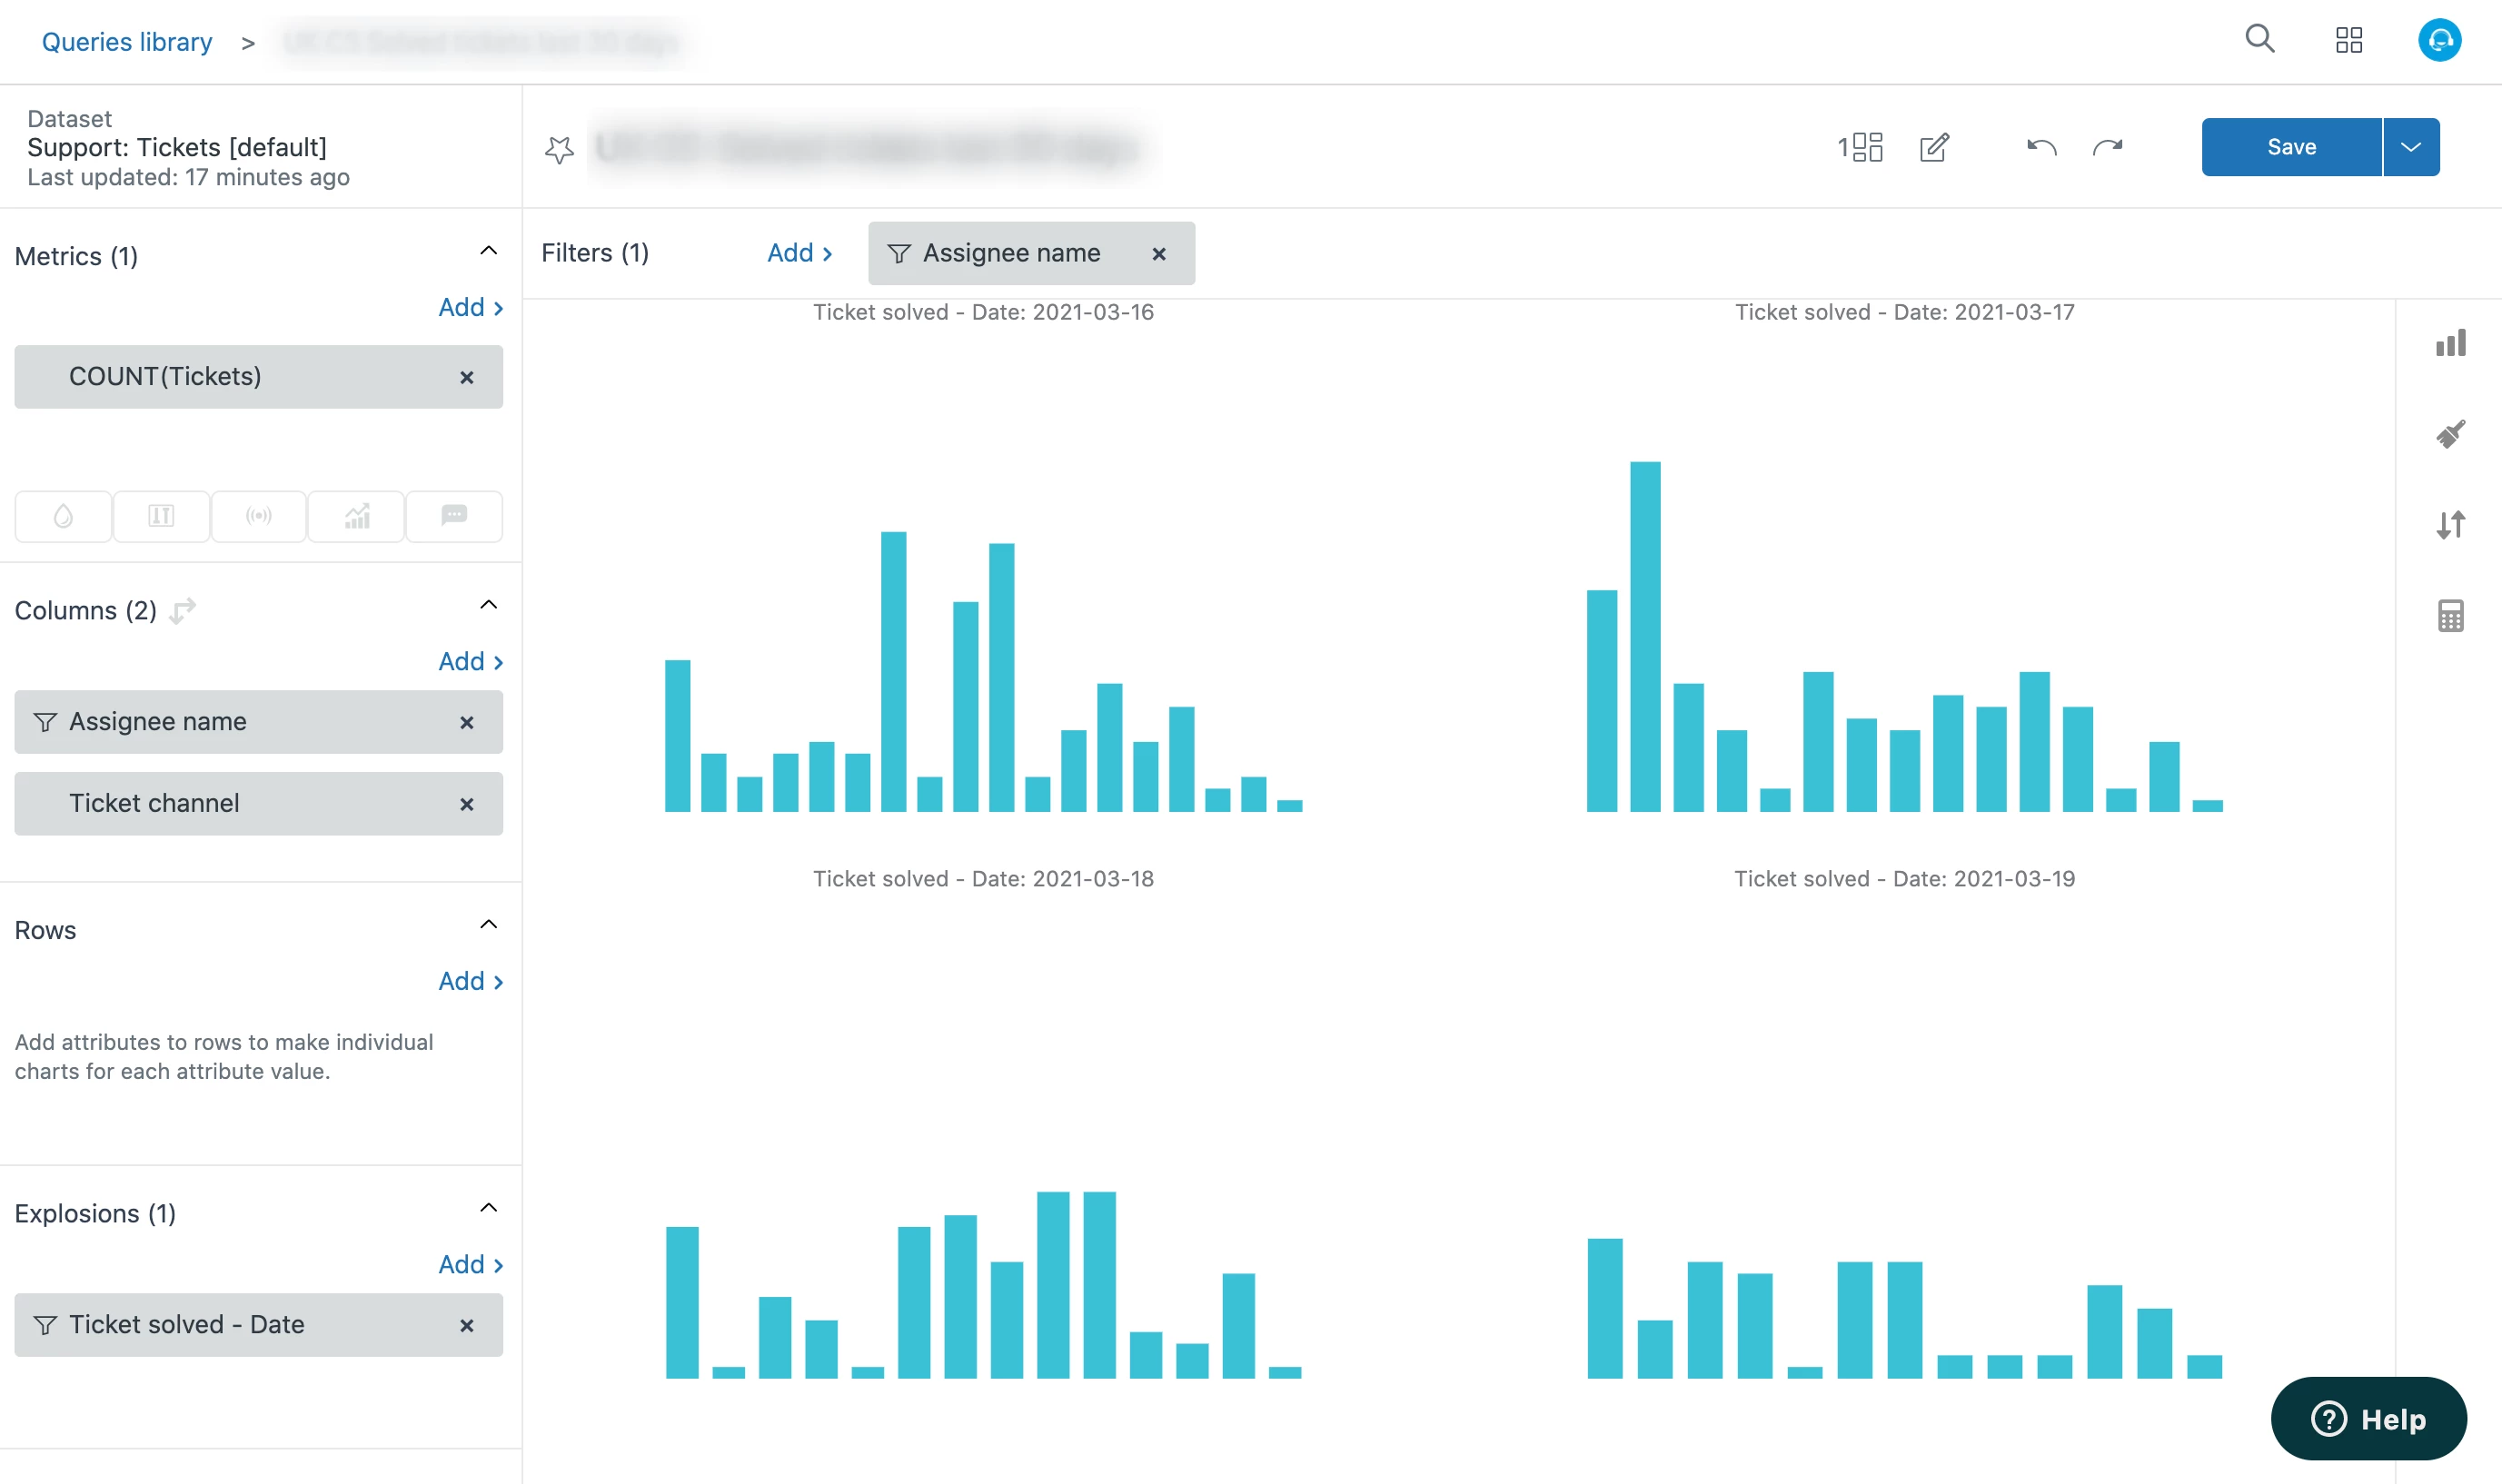Remove Assignee name filter chip

[1158, 254]
